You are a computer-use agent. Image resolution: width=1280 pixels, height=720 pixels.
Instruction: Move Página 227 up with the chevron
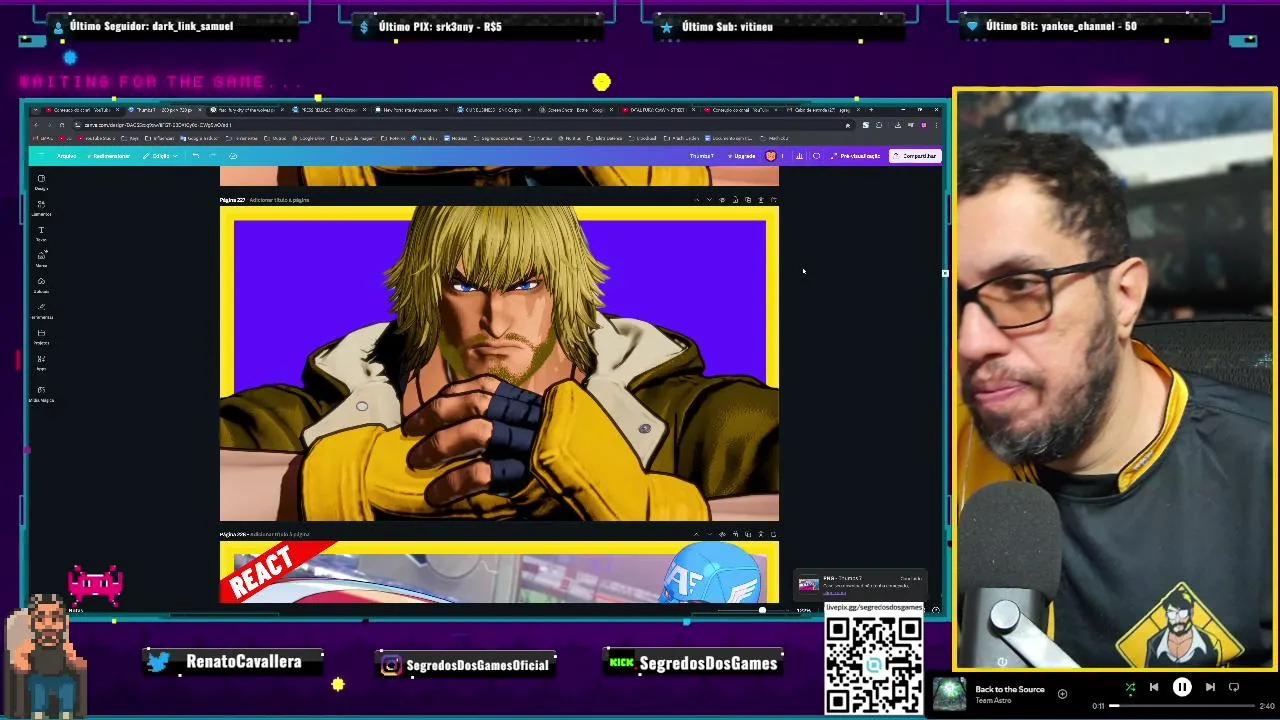pos(697,200)
